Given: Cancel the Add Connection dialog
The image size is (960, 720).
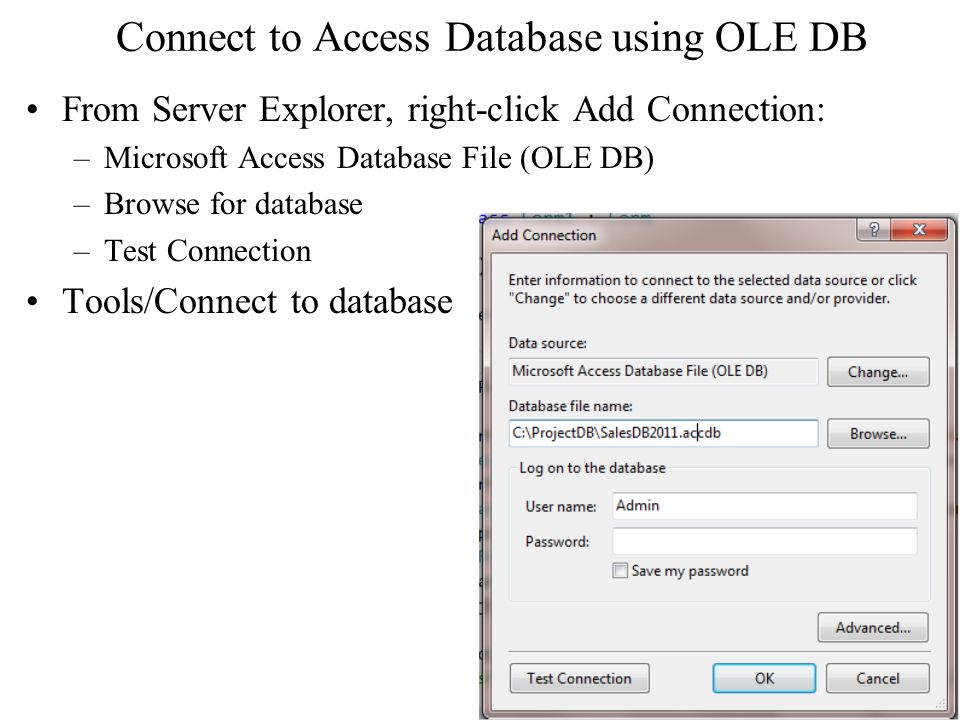Looking at the screenshot, I should (877, 678).
